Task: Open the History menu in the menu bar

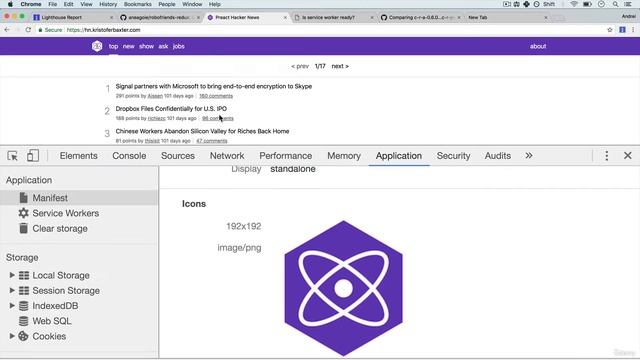Action: pos(108,4)
